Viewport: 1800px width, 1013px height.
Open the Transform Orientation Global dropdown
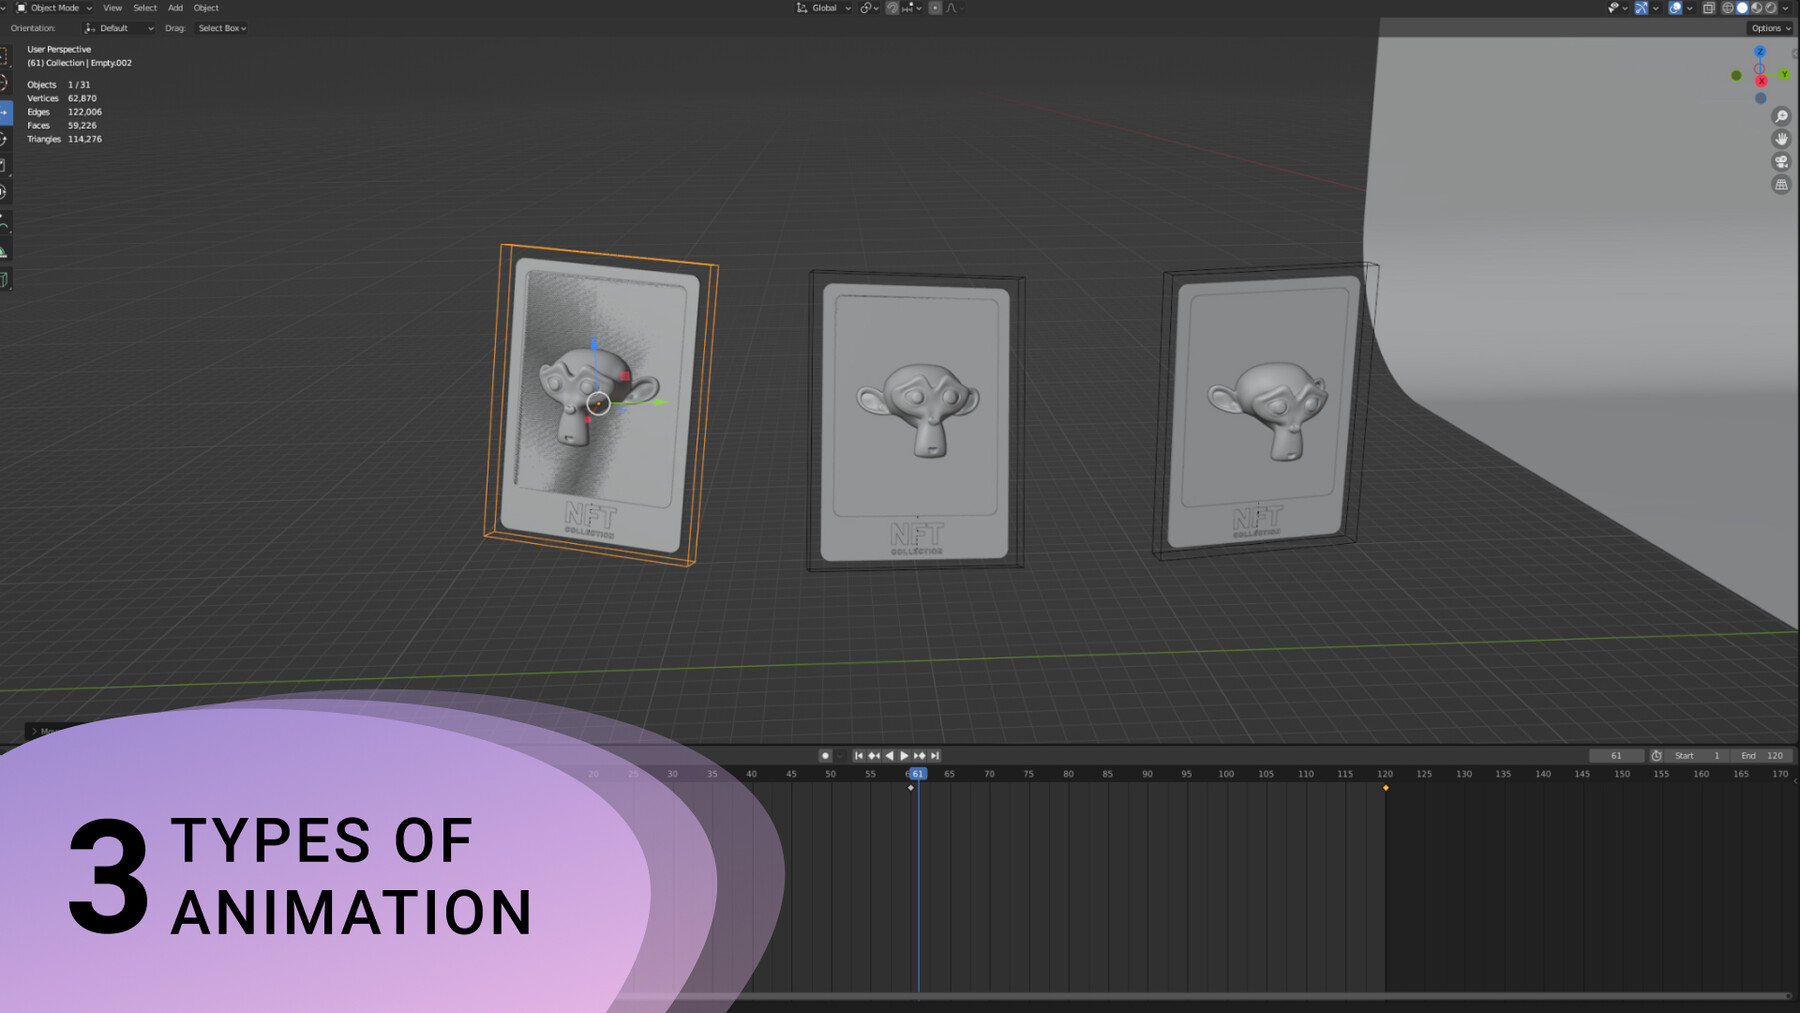point(820,8)
